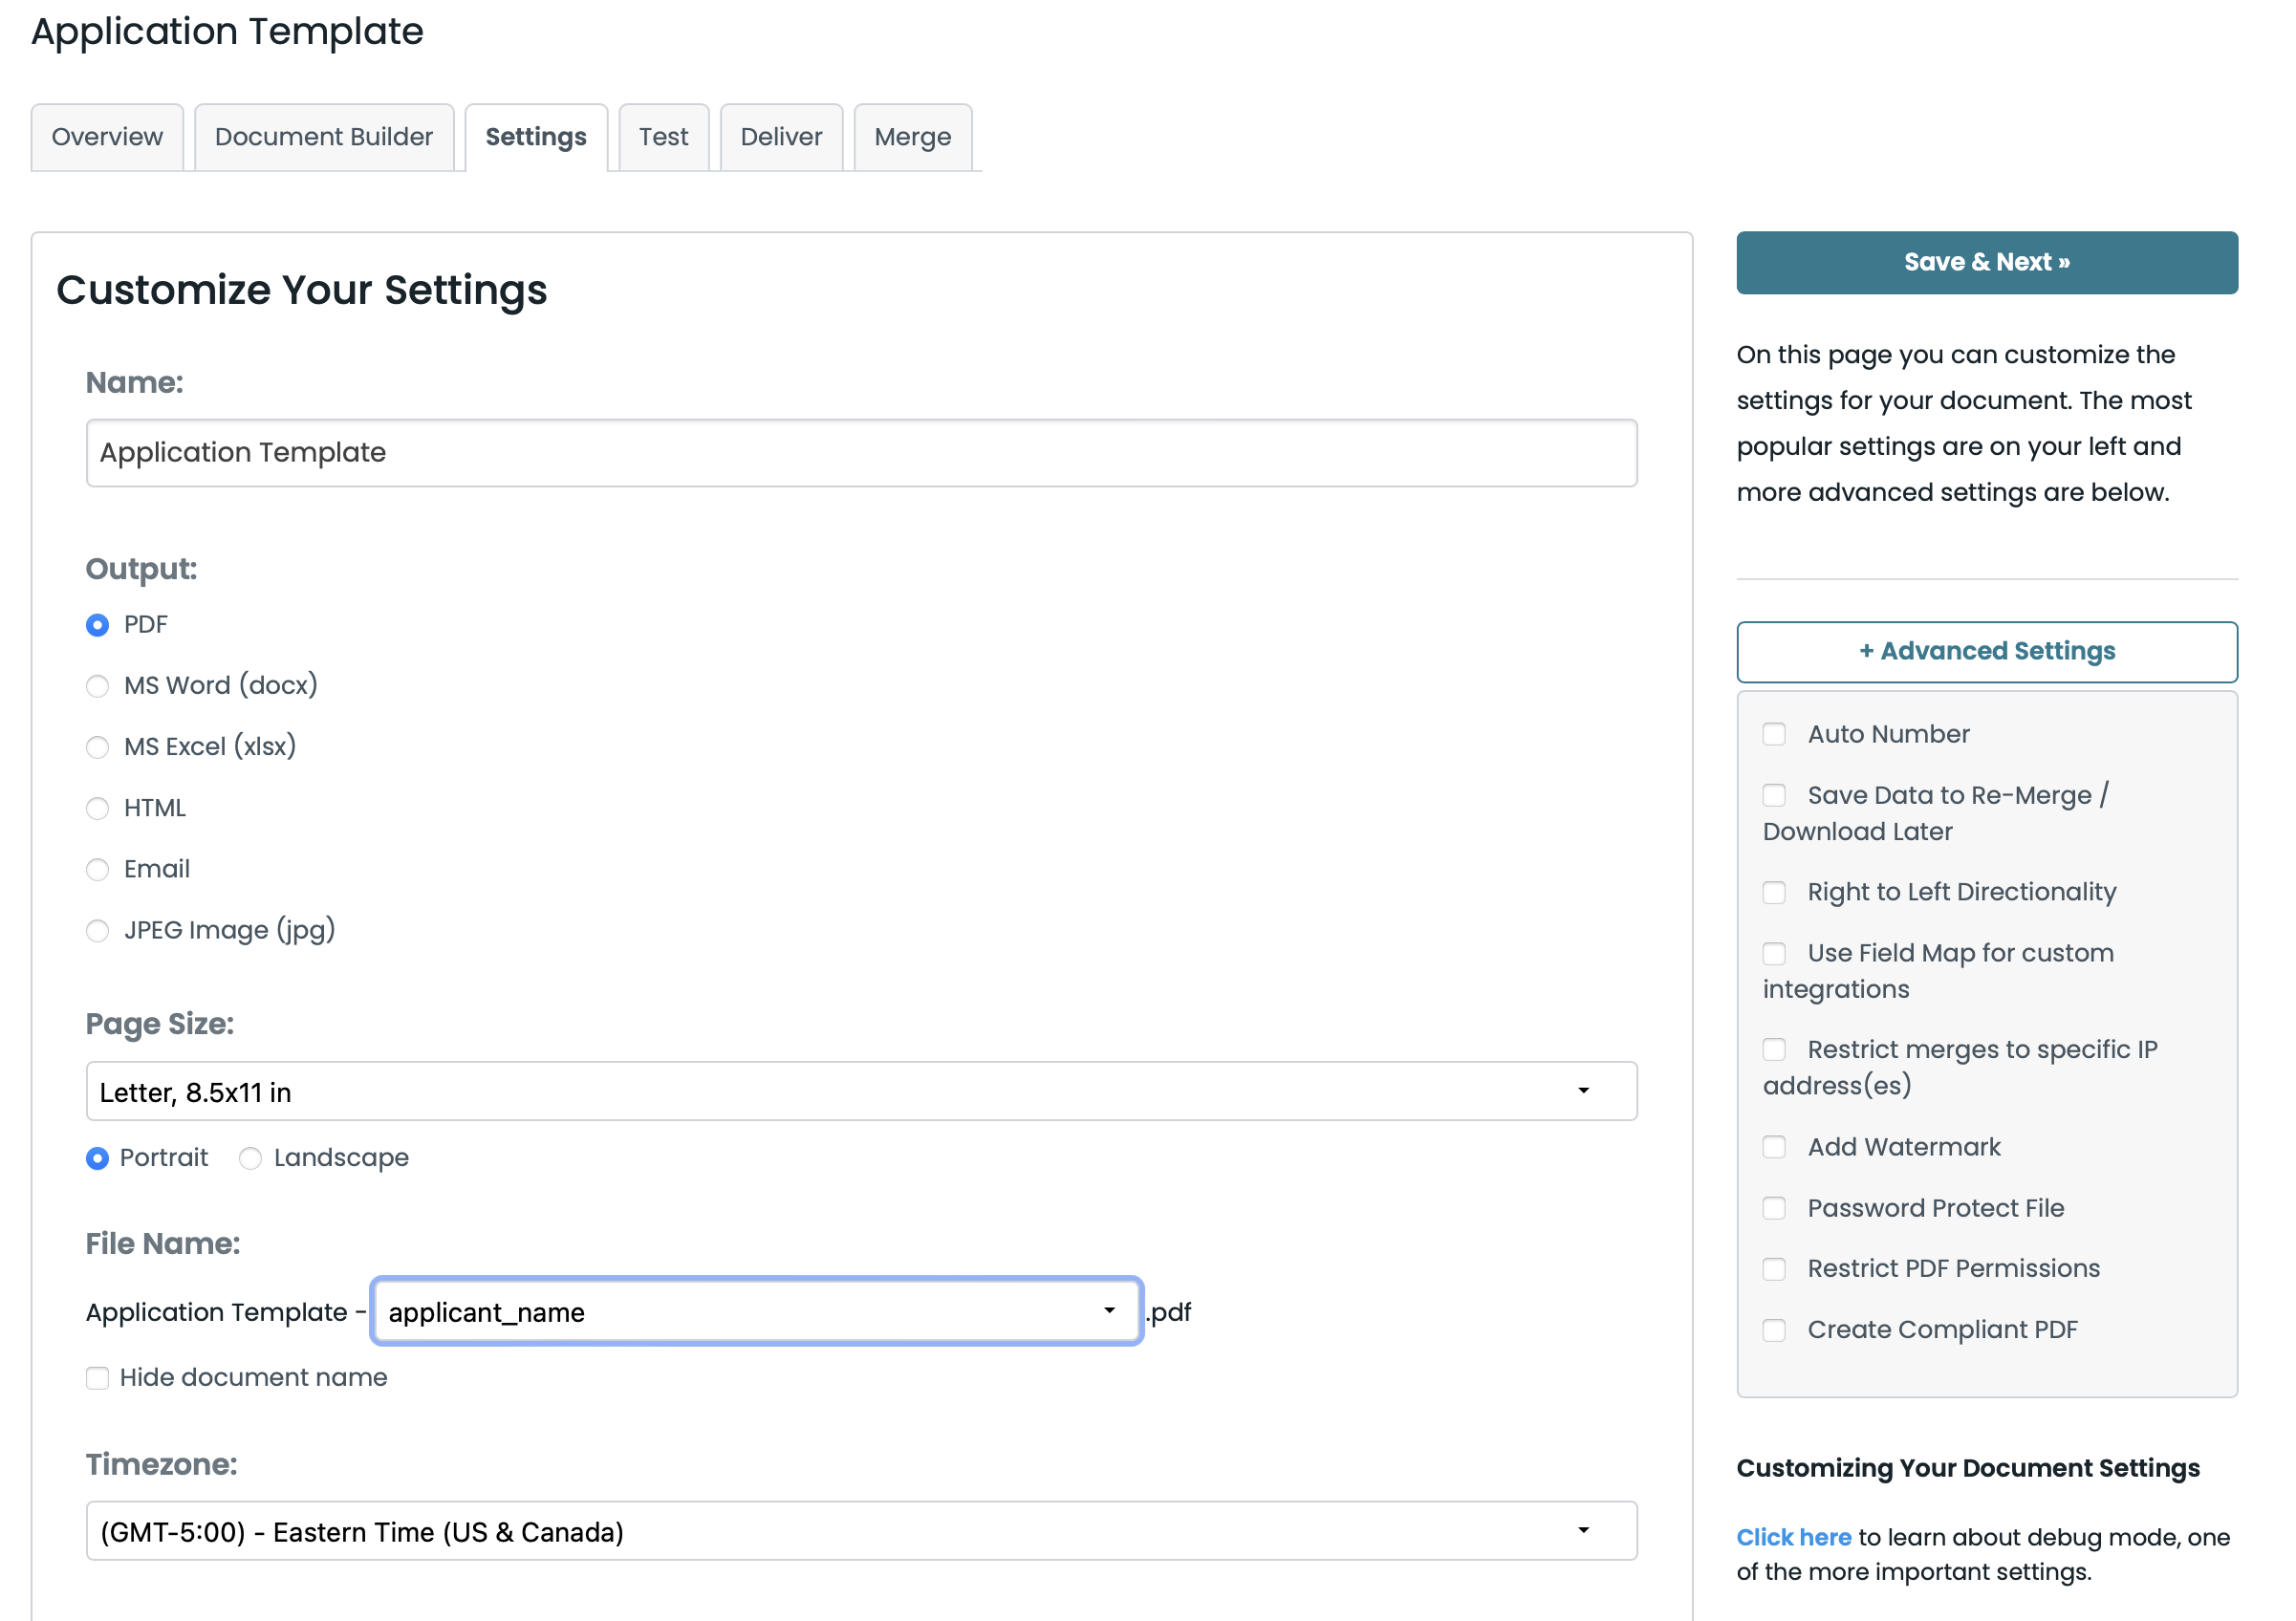Open the applicant_name file name dropdown
Image resolution: width=2296 pixels, height=1621 pixels.
[756, 1312]
